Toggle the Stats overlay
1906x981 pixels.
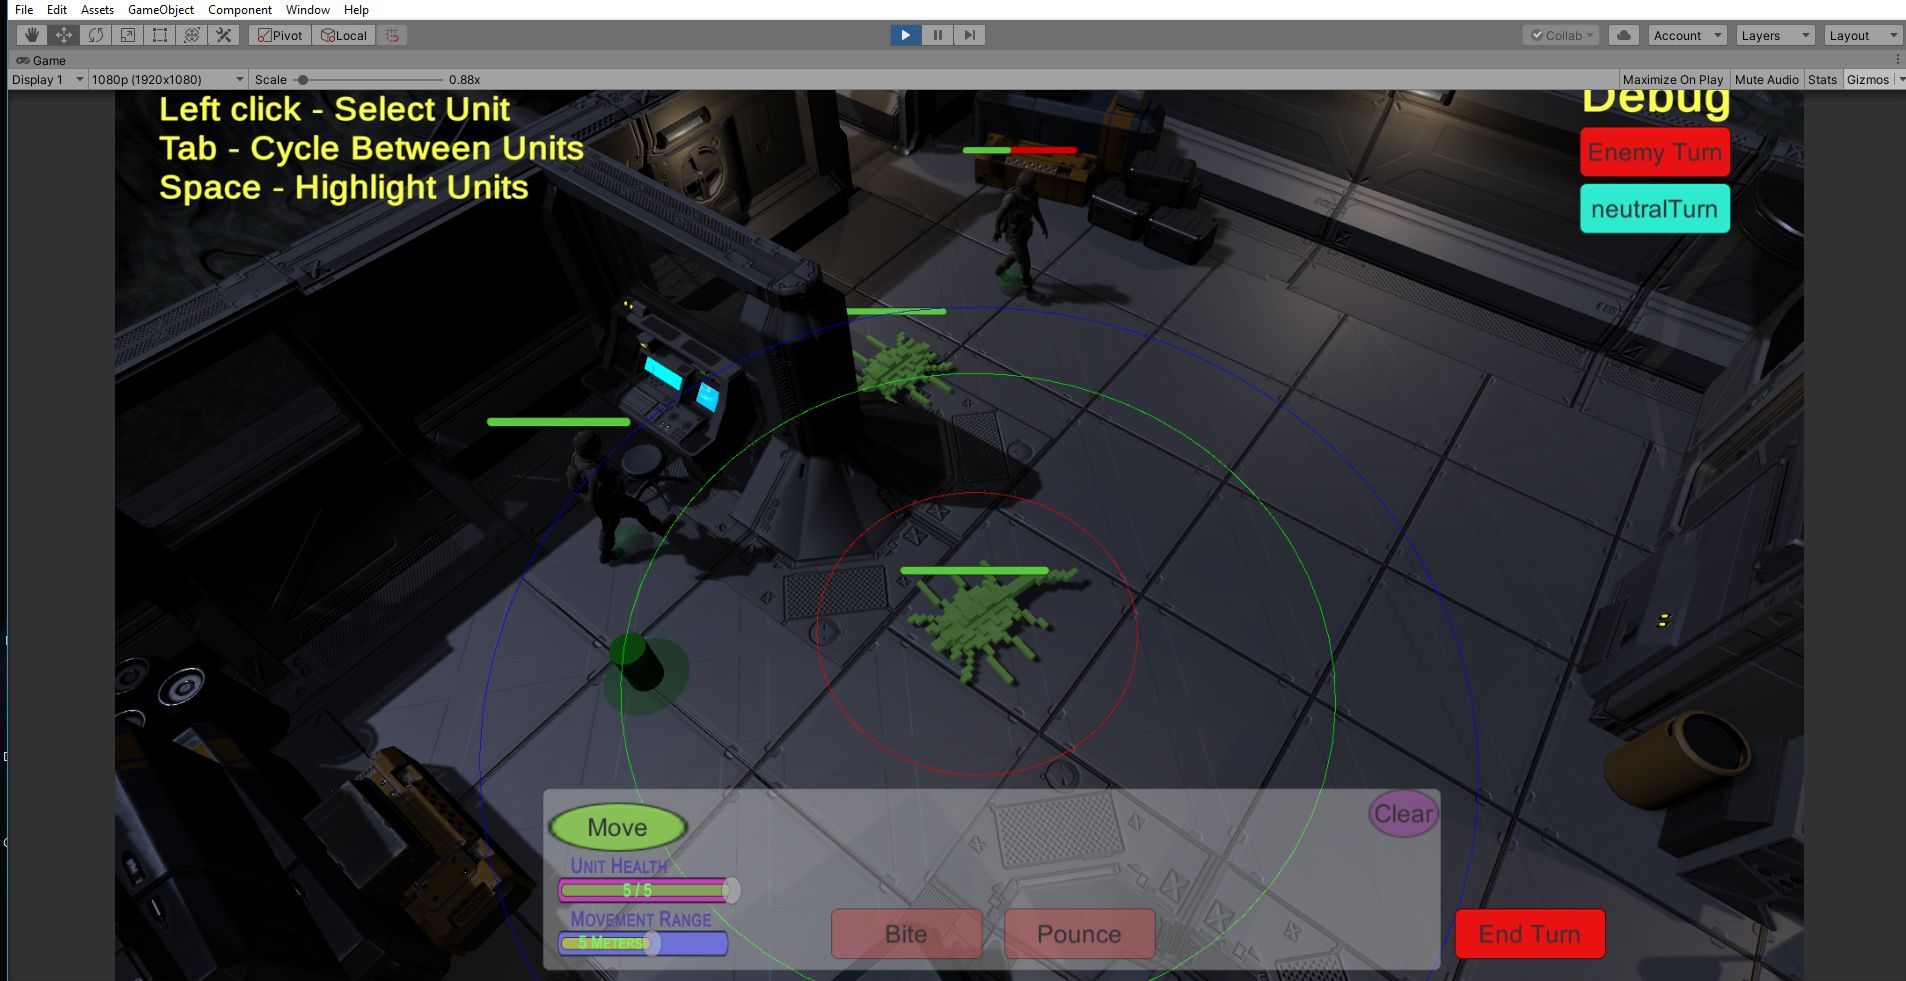(x=1822, y=80)
